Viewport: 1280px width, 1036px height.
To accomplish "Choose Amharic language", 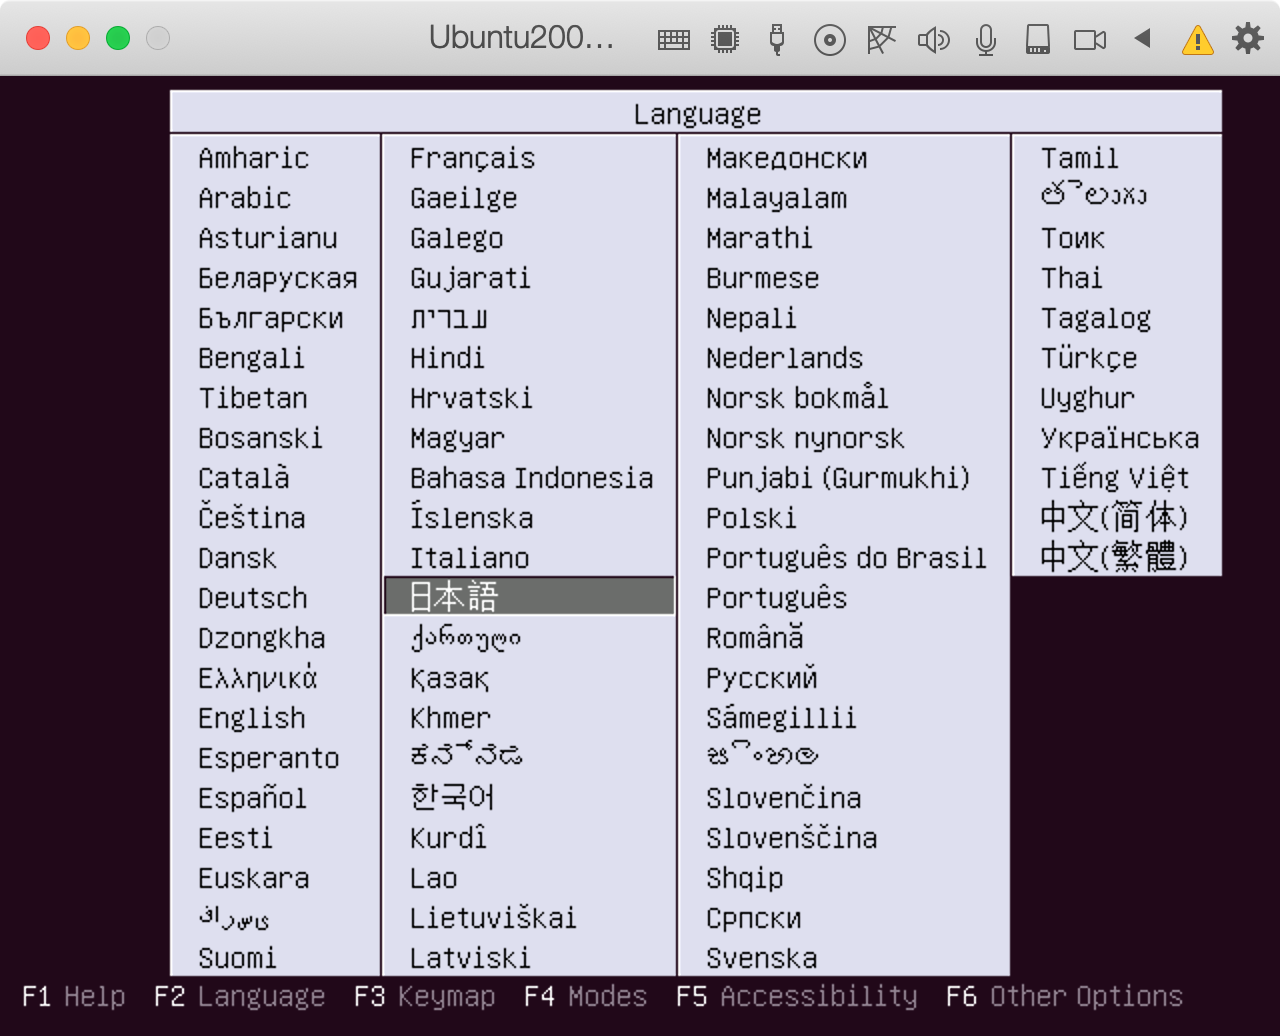I will [x=254, y=158].
